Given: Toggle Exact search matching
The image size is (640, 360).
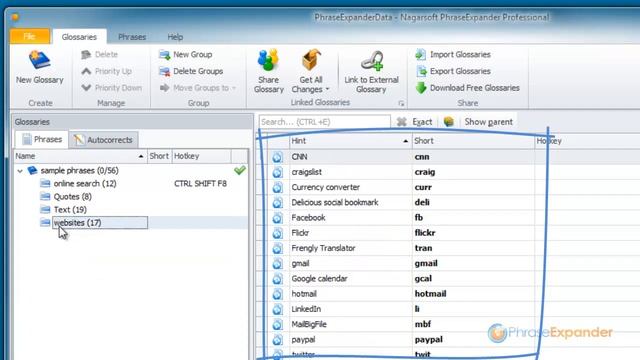Looking at the screenshot, I should (422, 122).
